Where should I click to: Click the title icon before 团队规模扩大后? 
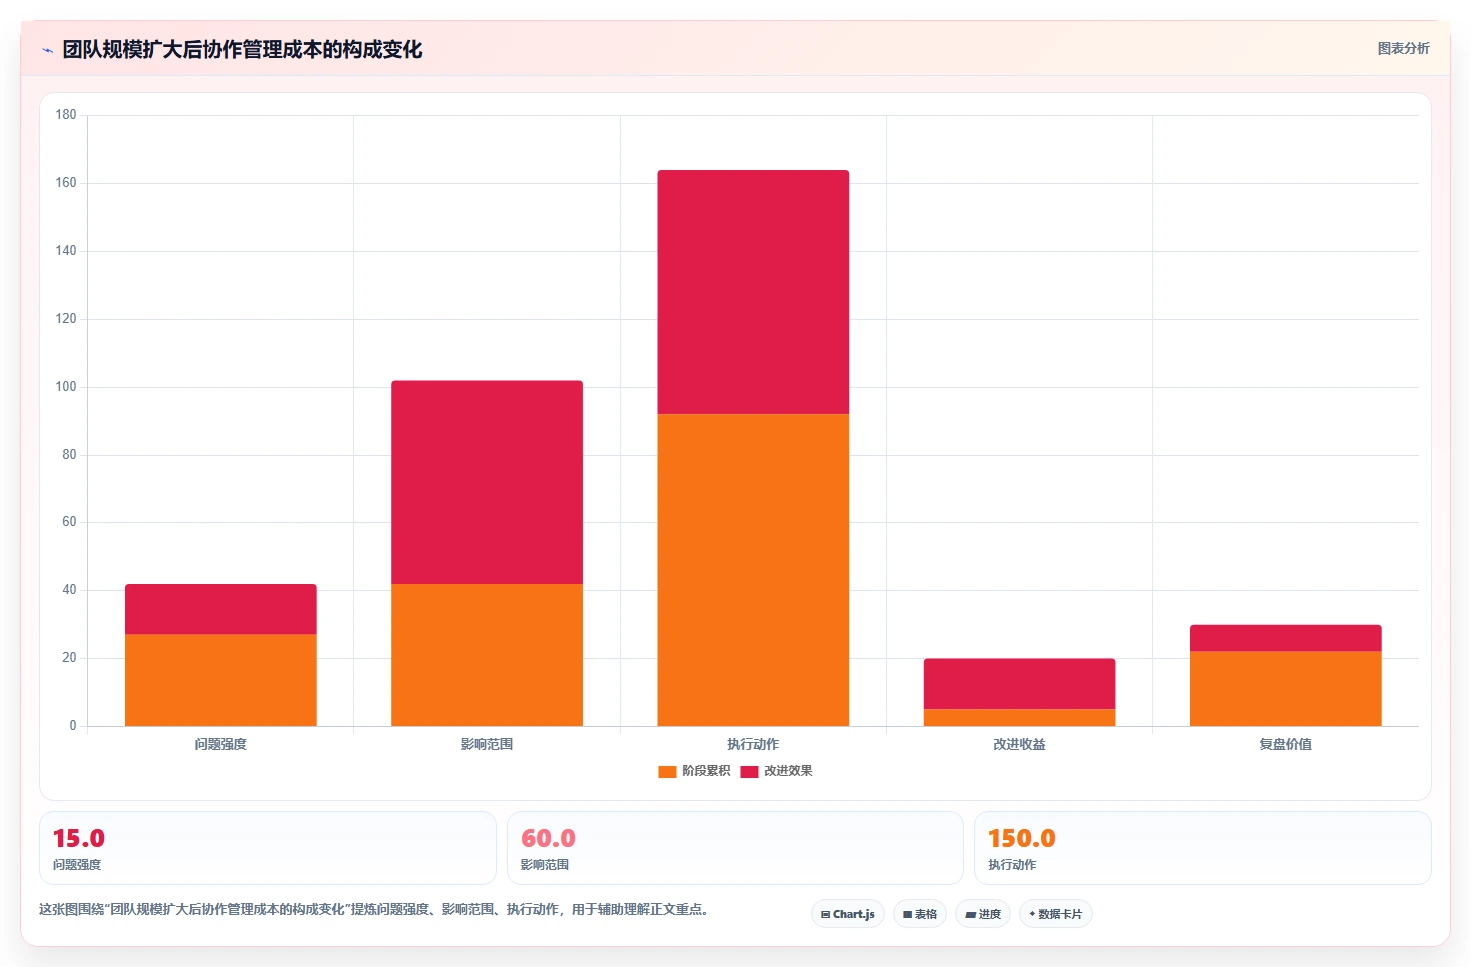pyautogui.click(x=47, y=50)
